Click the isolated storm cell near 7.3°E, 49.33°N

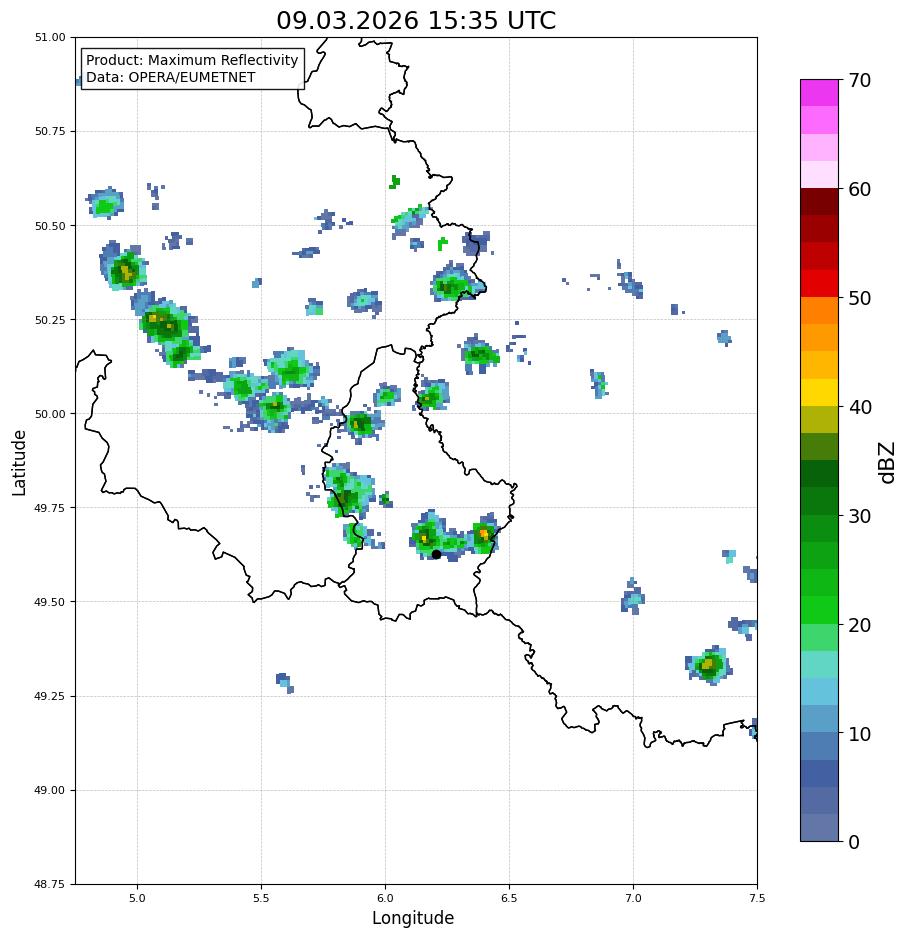[x=709, y=665]
